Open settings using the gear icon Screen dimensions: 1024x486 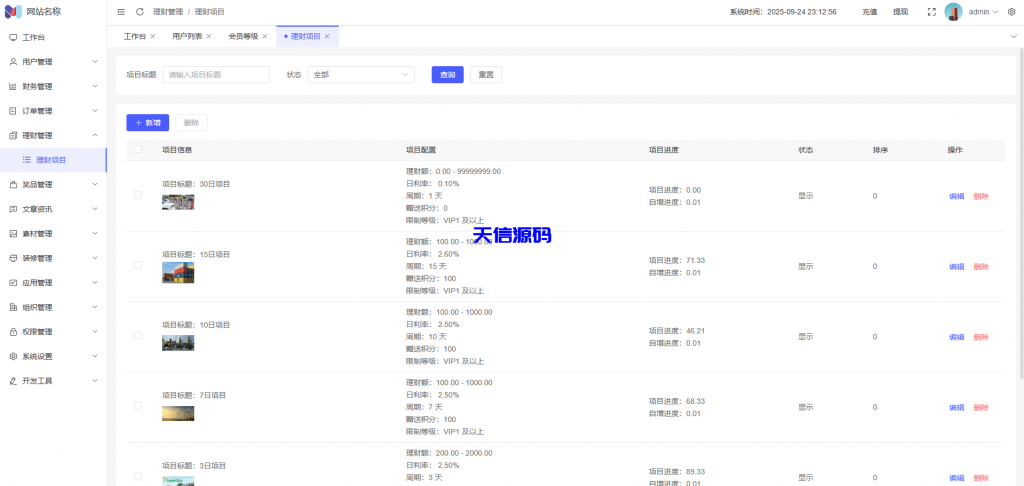1011,12
